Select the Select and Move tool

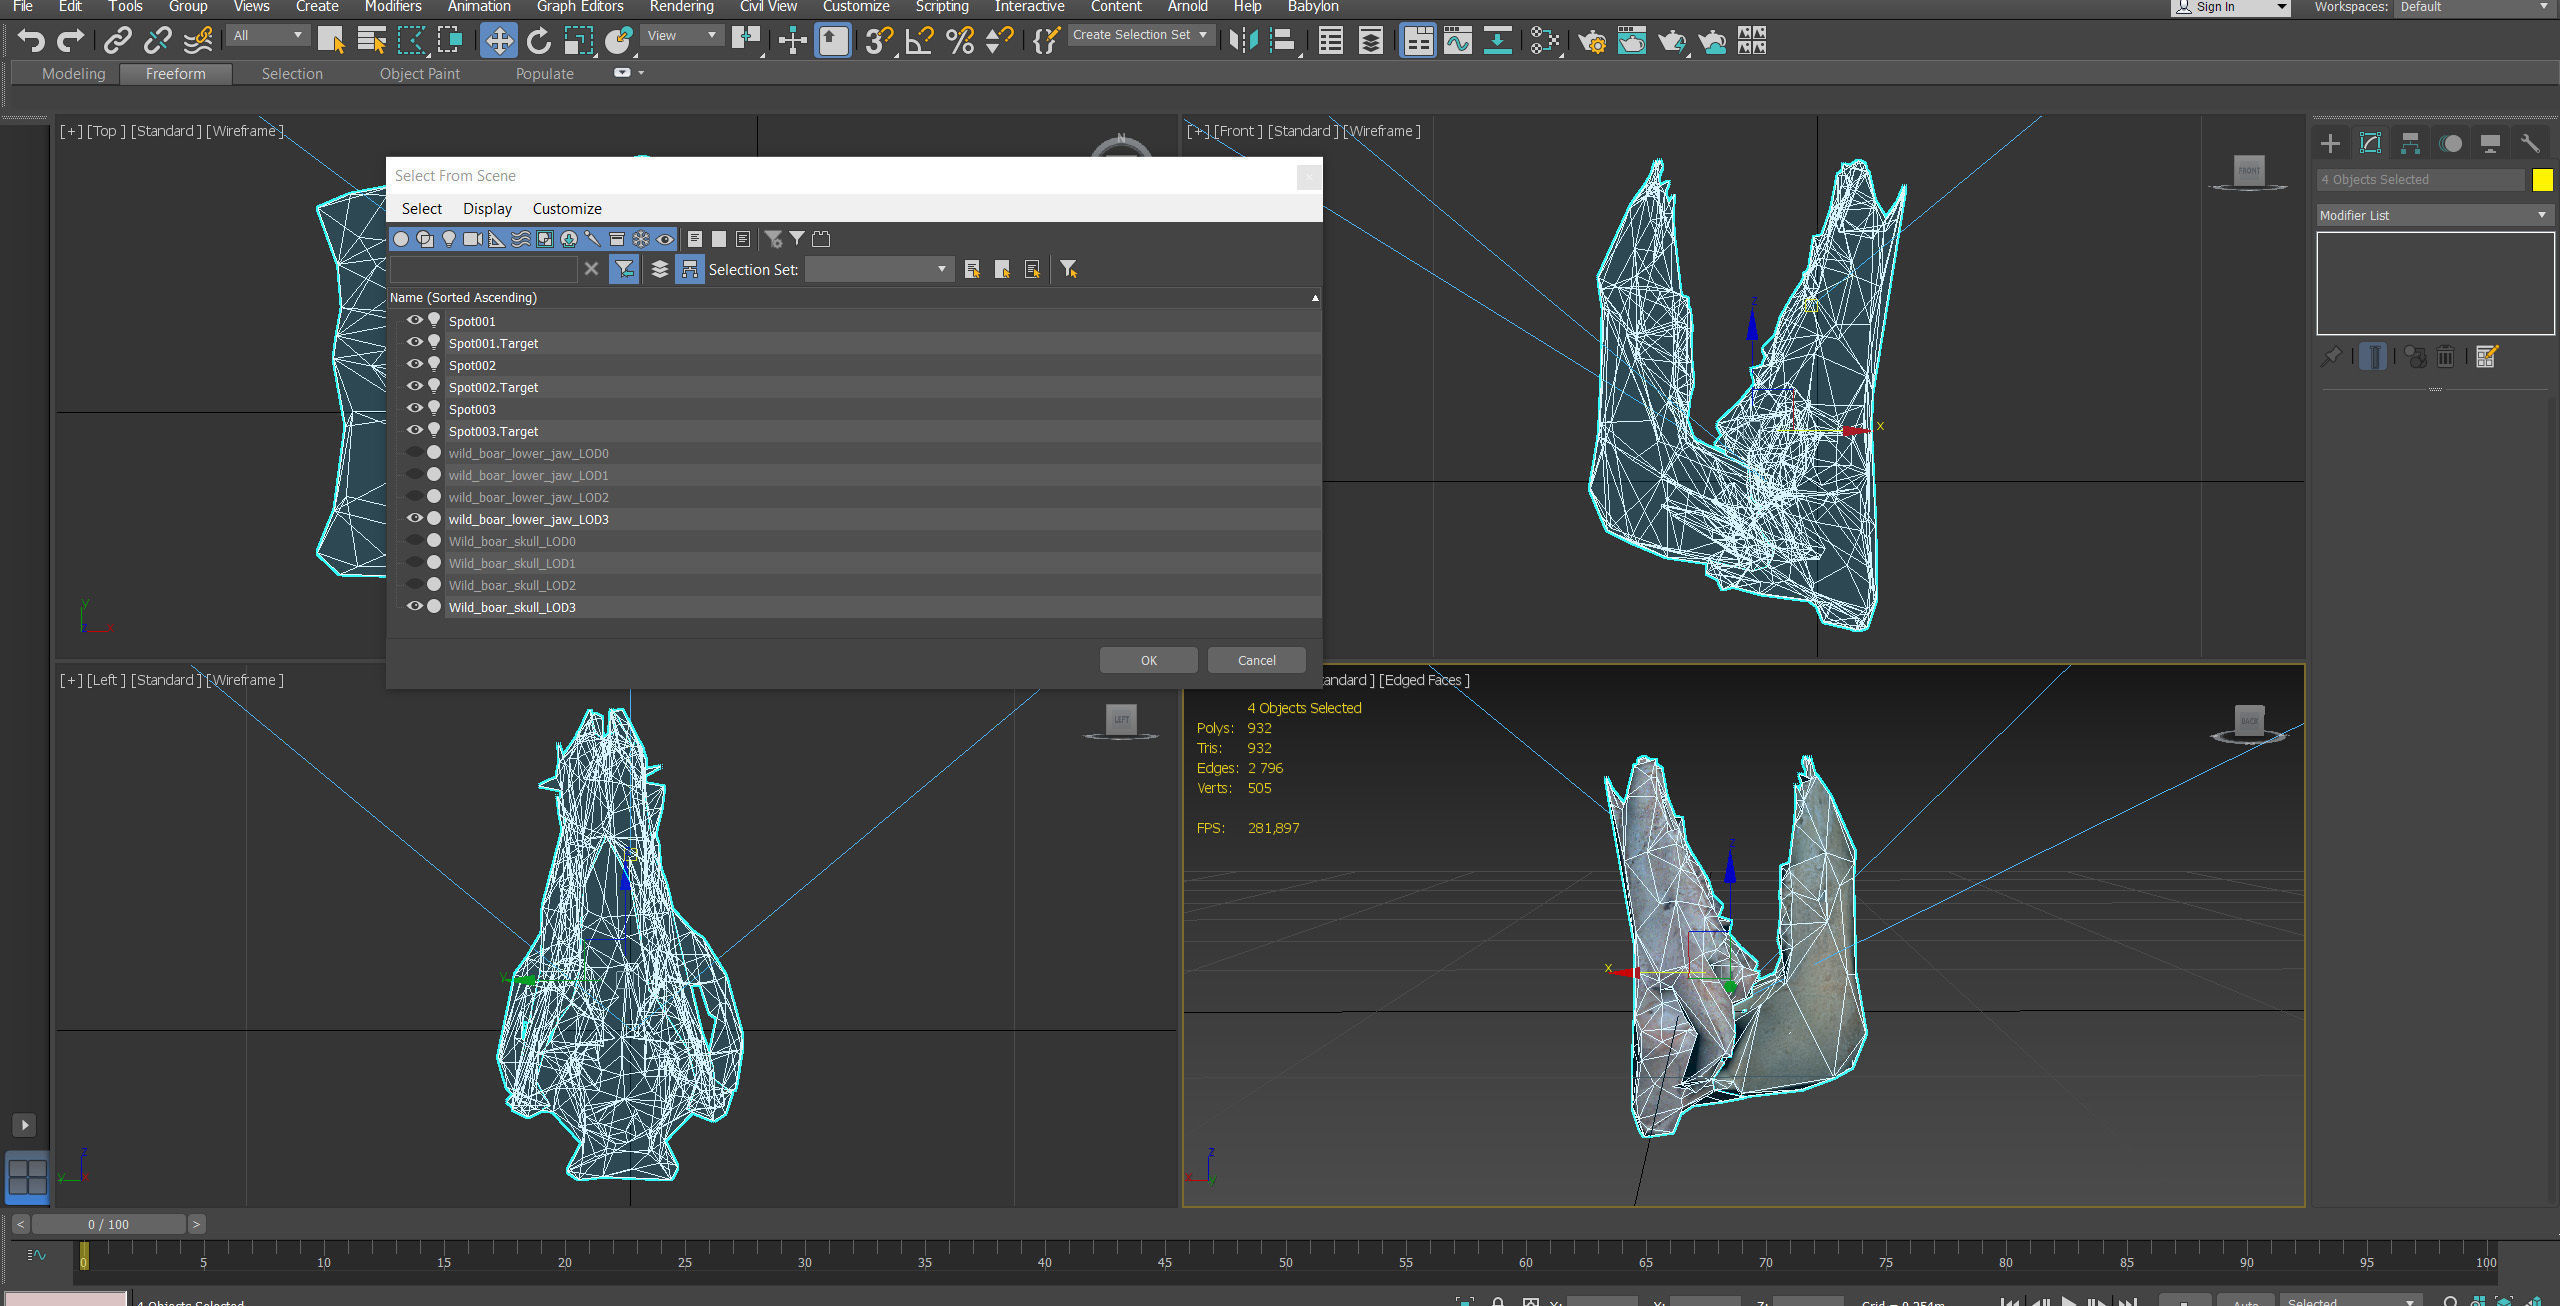coord(498,40)
